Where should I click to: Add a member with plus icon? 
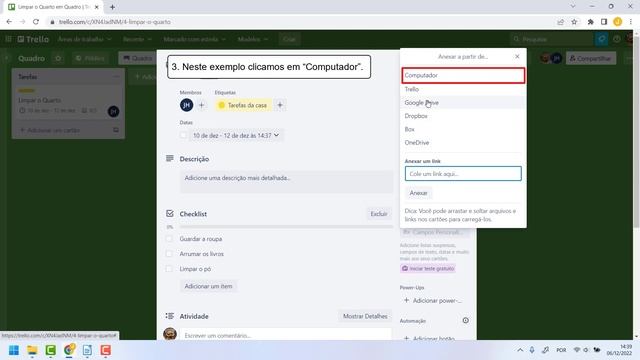202,105
